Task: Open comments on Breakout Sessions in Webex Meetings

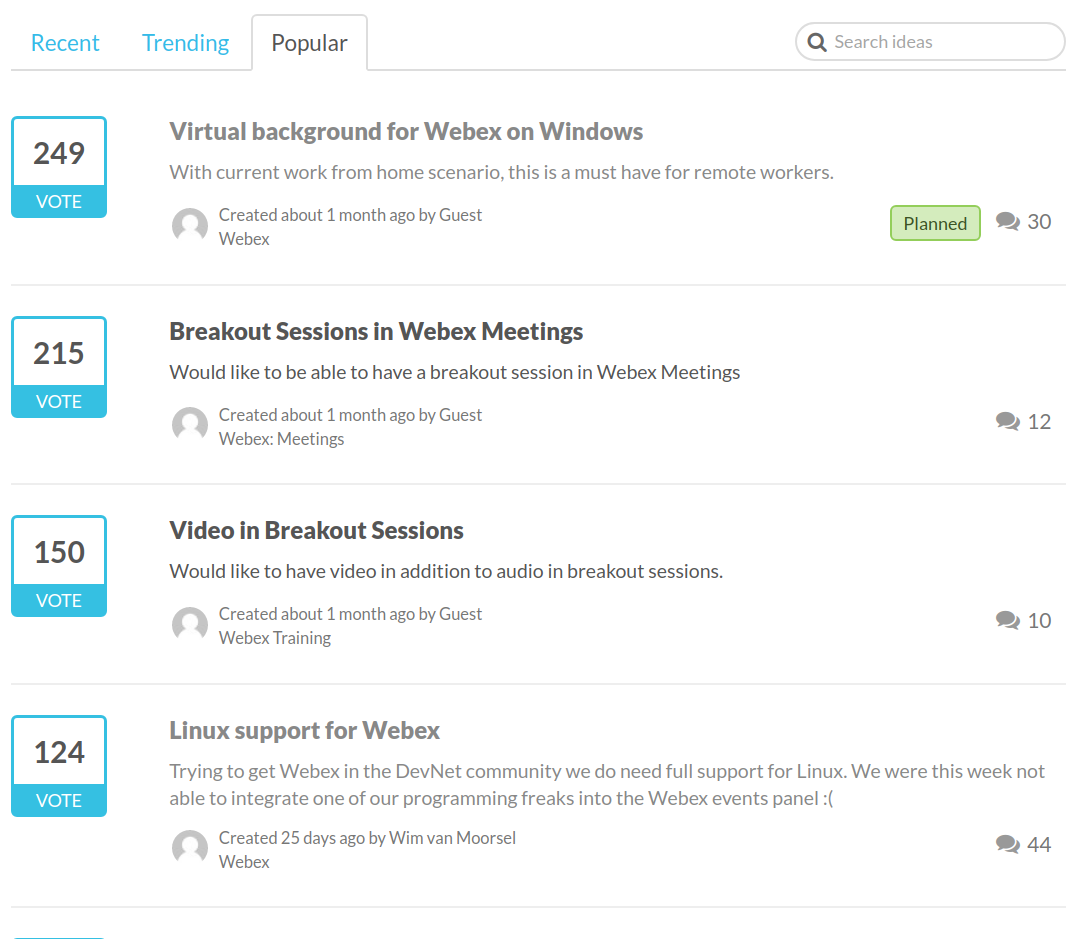Action: 1023,421
